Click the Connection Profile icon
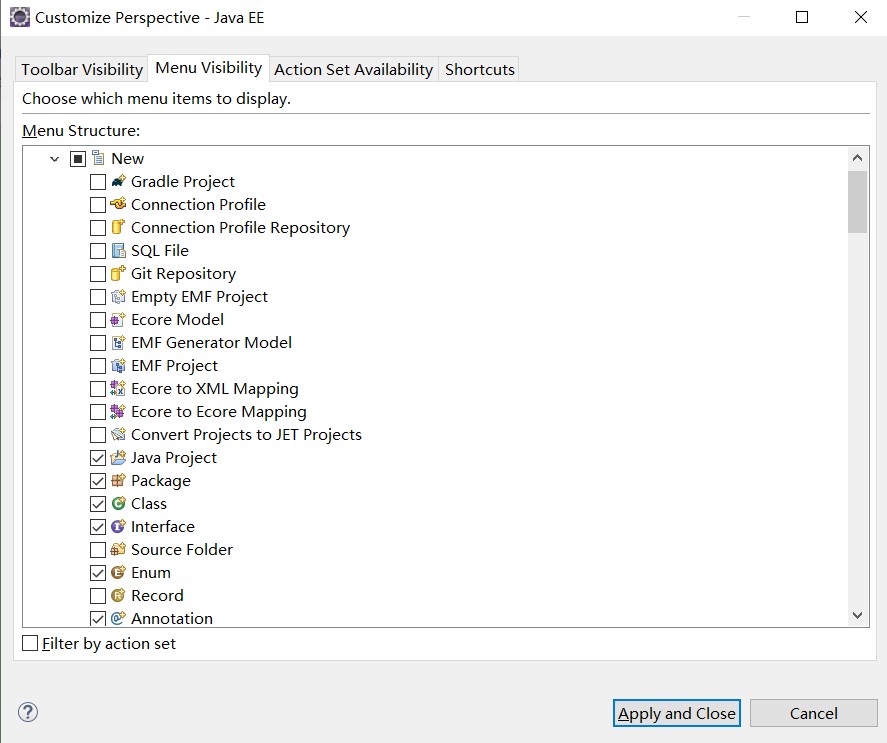 [118, 204]
